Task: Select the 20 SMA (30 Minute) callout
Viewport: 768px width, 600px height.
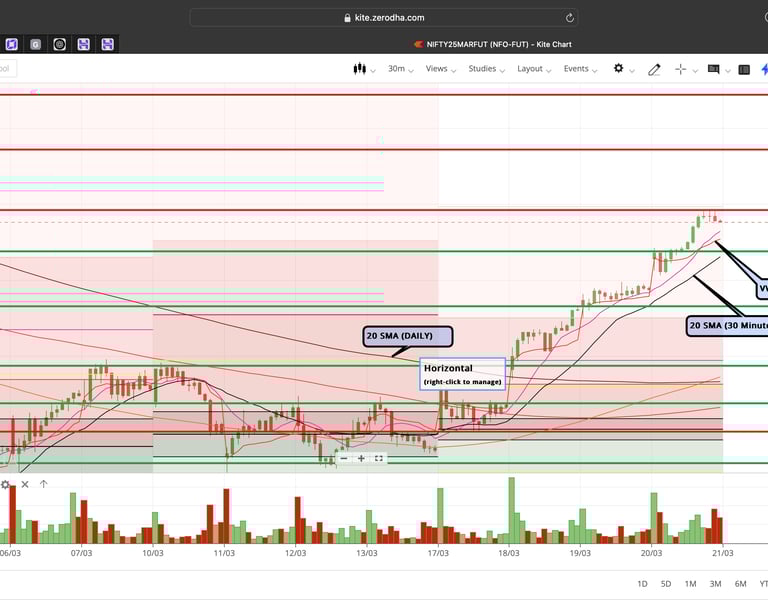Action: 727,326
